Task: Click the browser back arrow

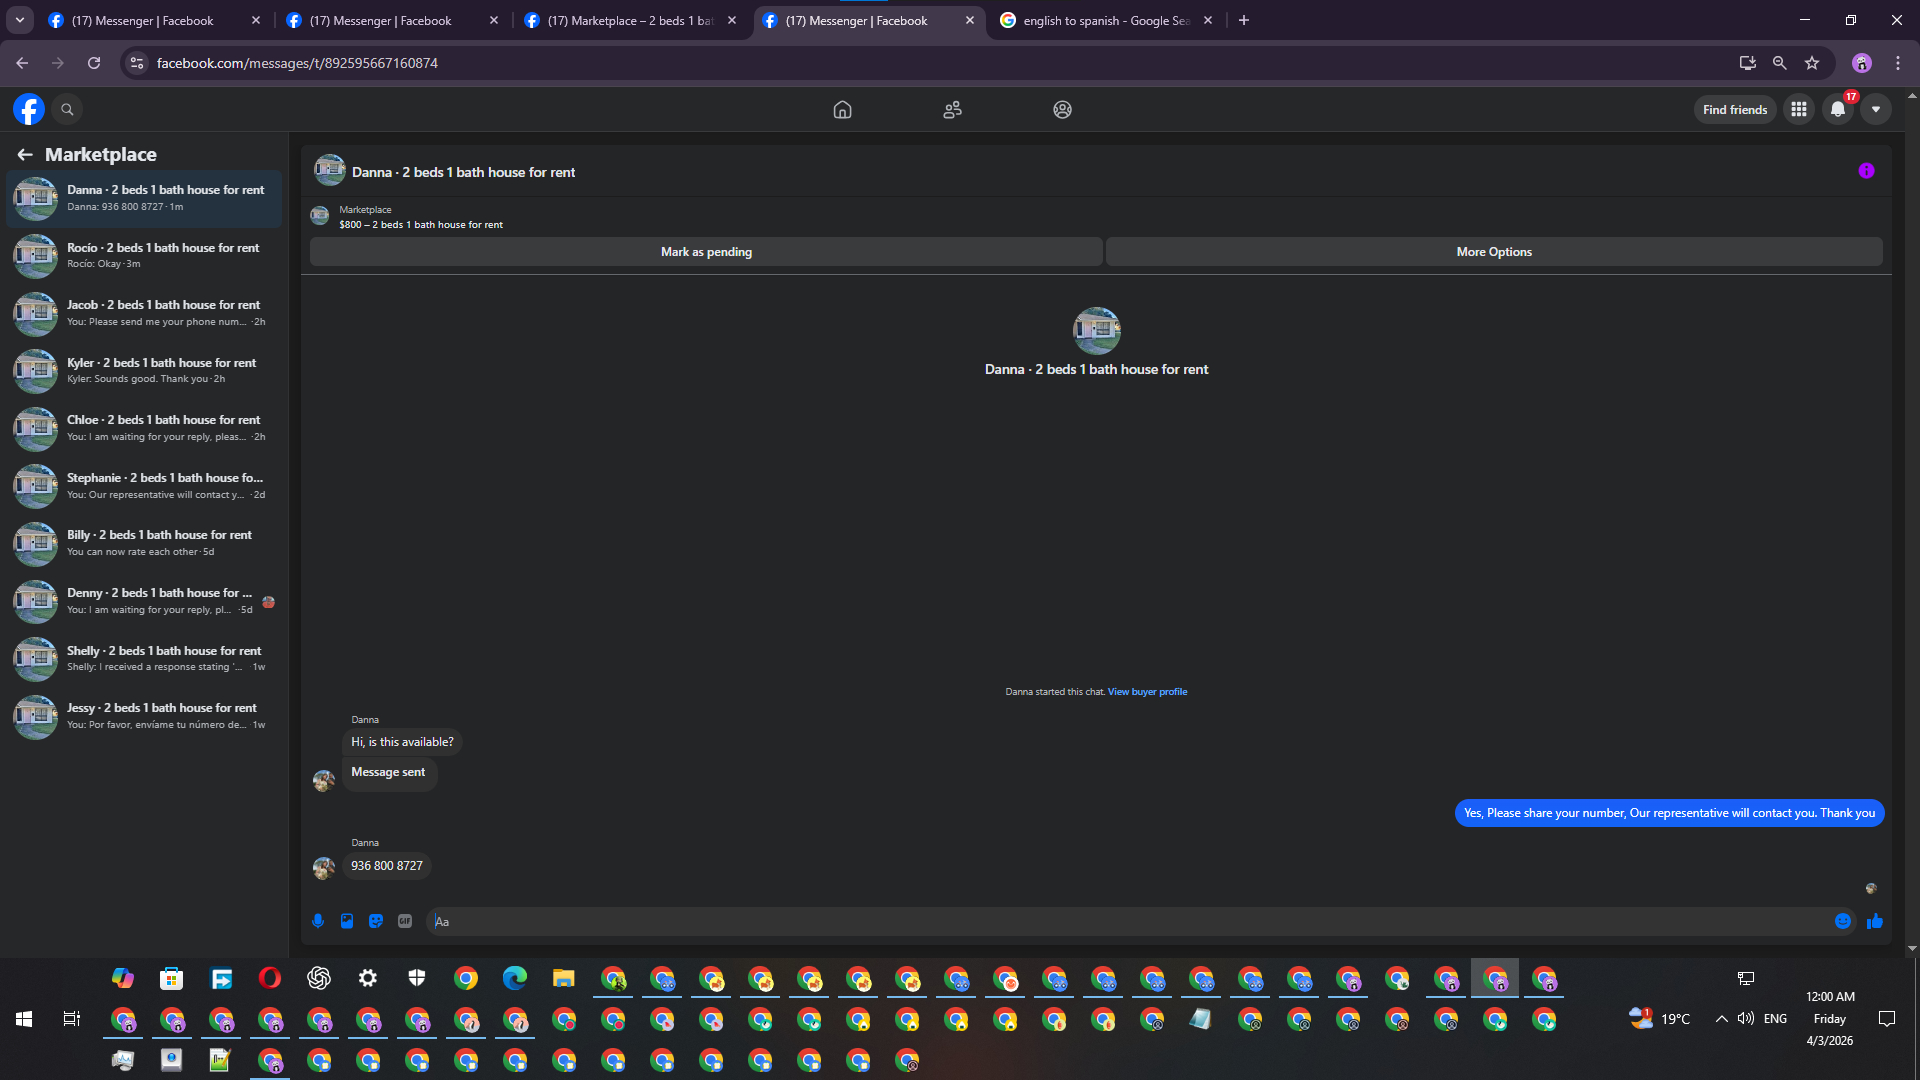Action: coord(22,63)
